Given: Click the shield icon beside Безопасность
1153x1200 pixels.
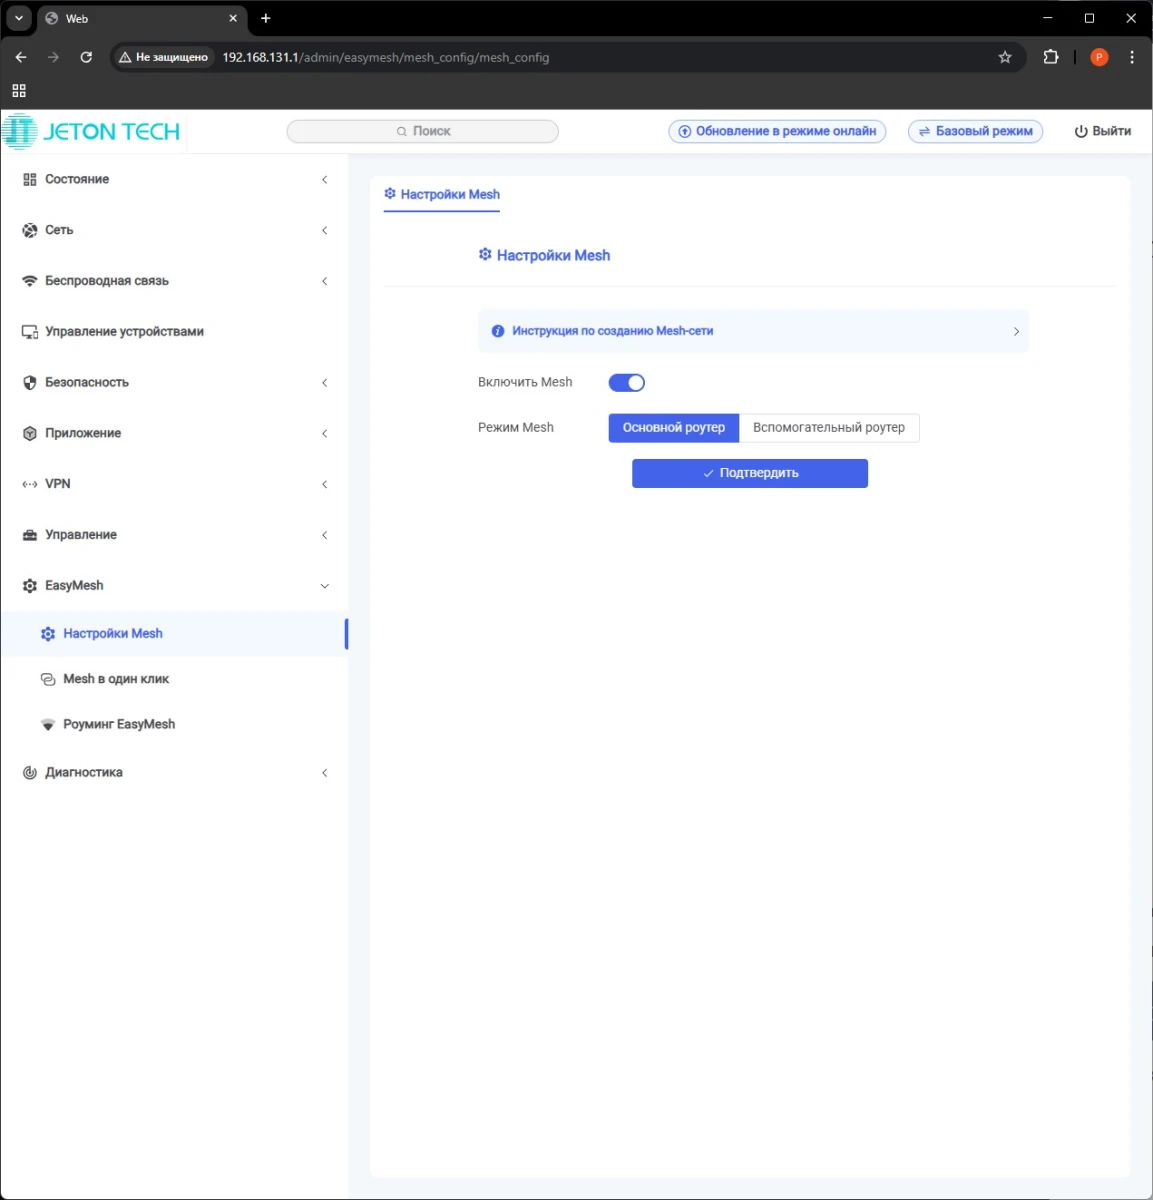Looking at the screenshot, I should coord(30,383).
